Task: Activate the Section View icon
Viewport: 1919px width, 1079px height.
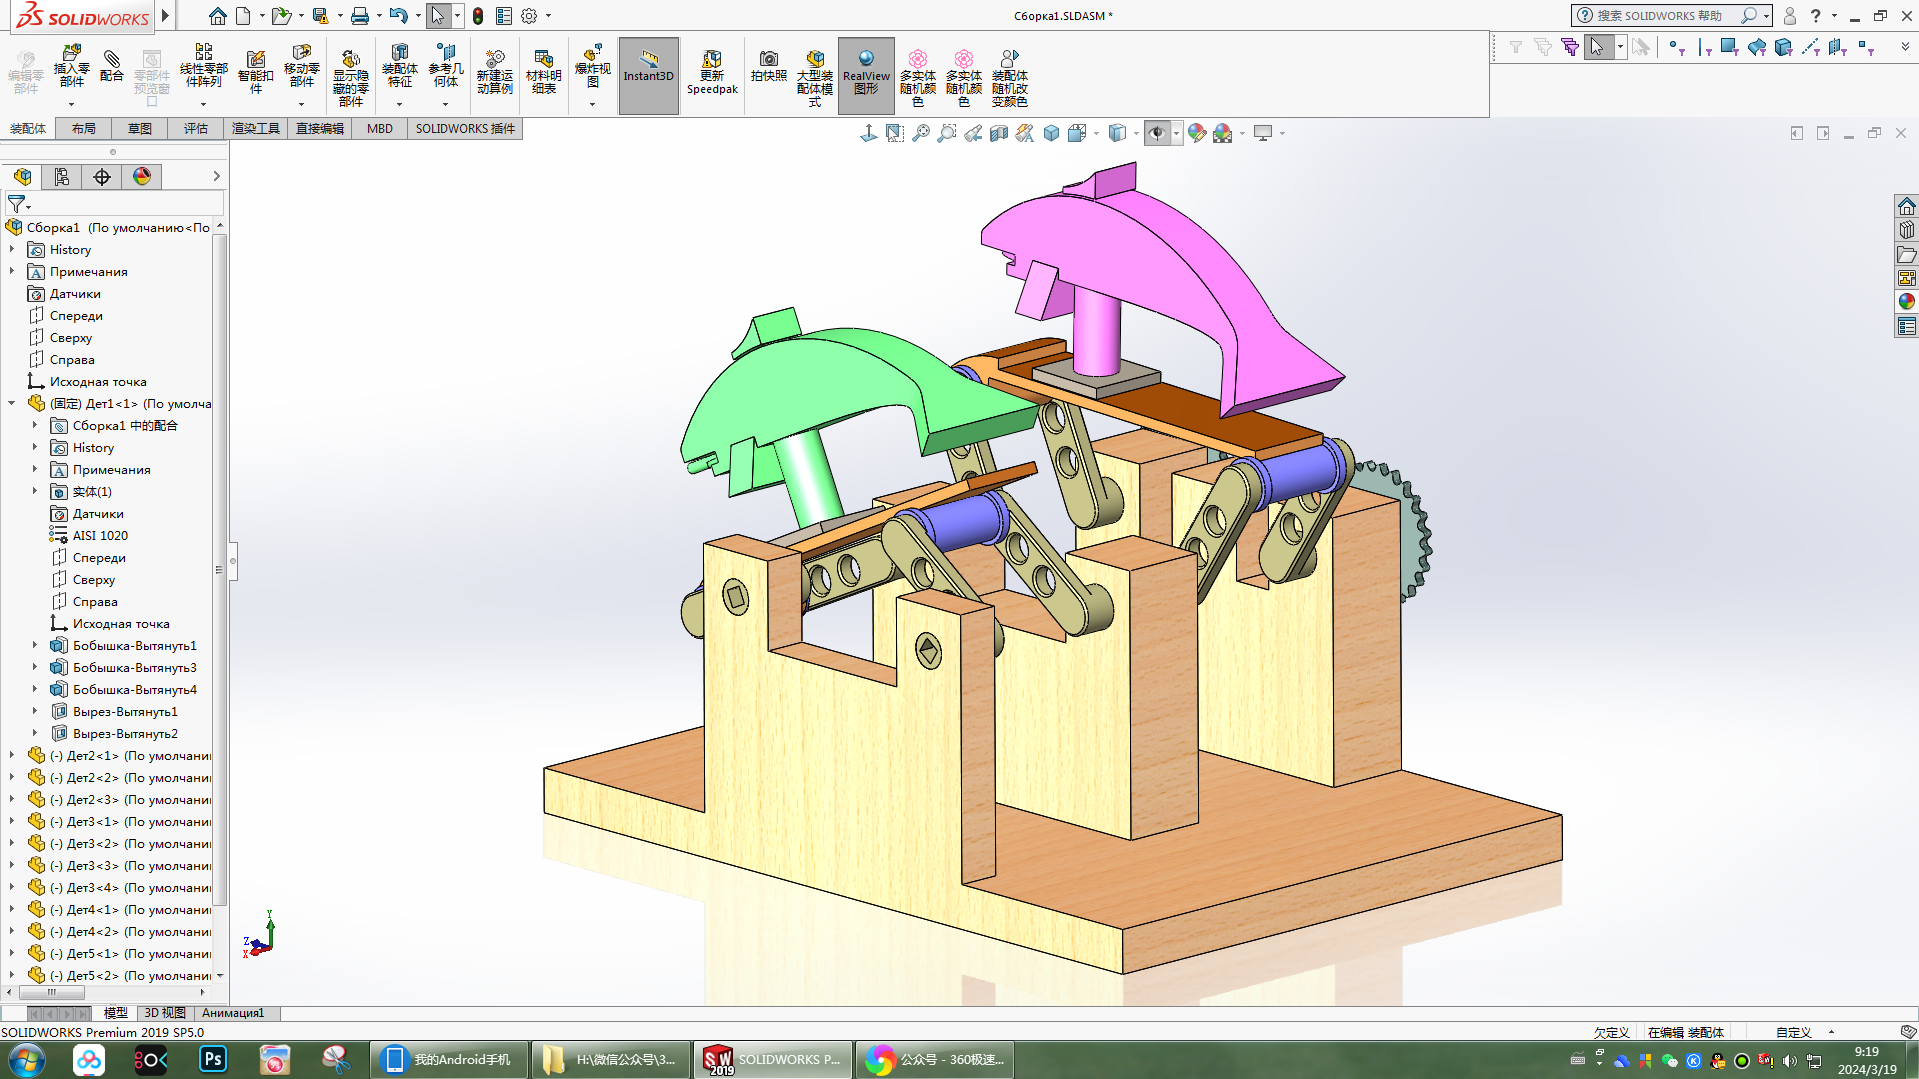Action: [998, 133]
